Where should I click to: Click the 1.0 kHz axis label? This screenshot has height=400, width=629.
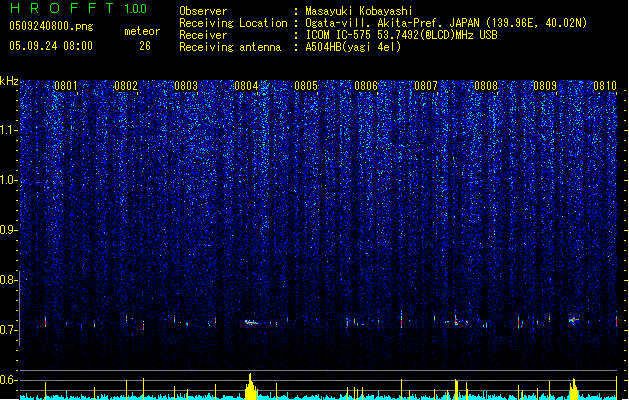[x=8, y=180]
